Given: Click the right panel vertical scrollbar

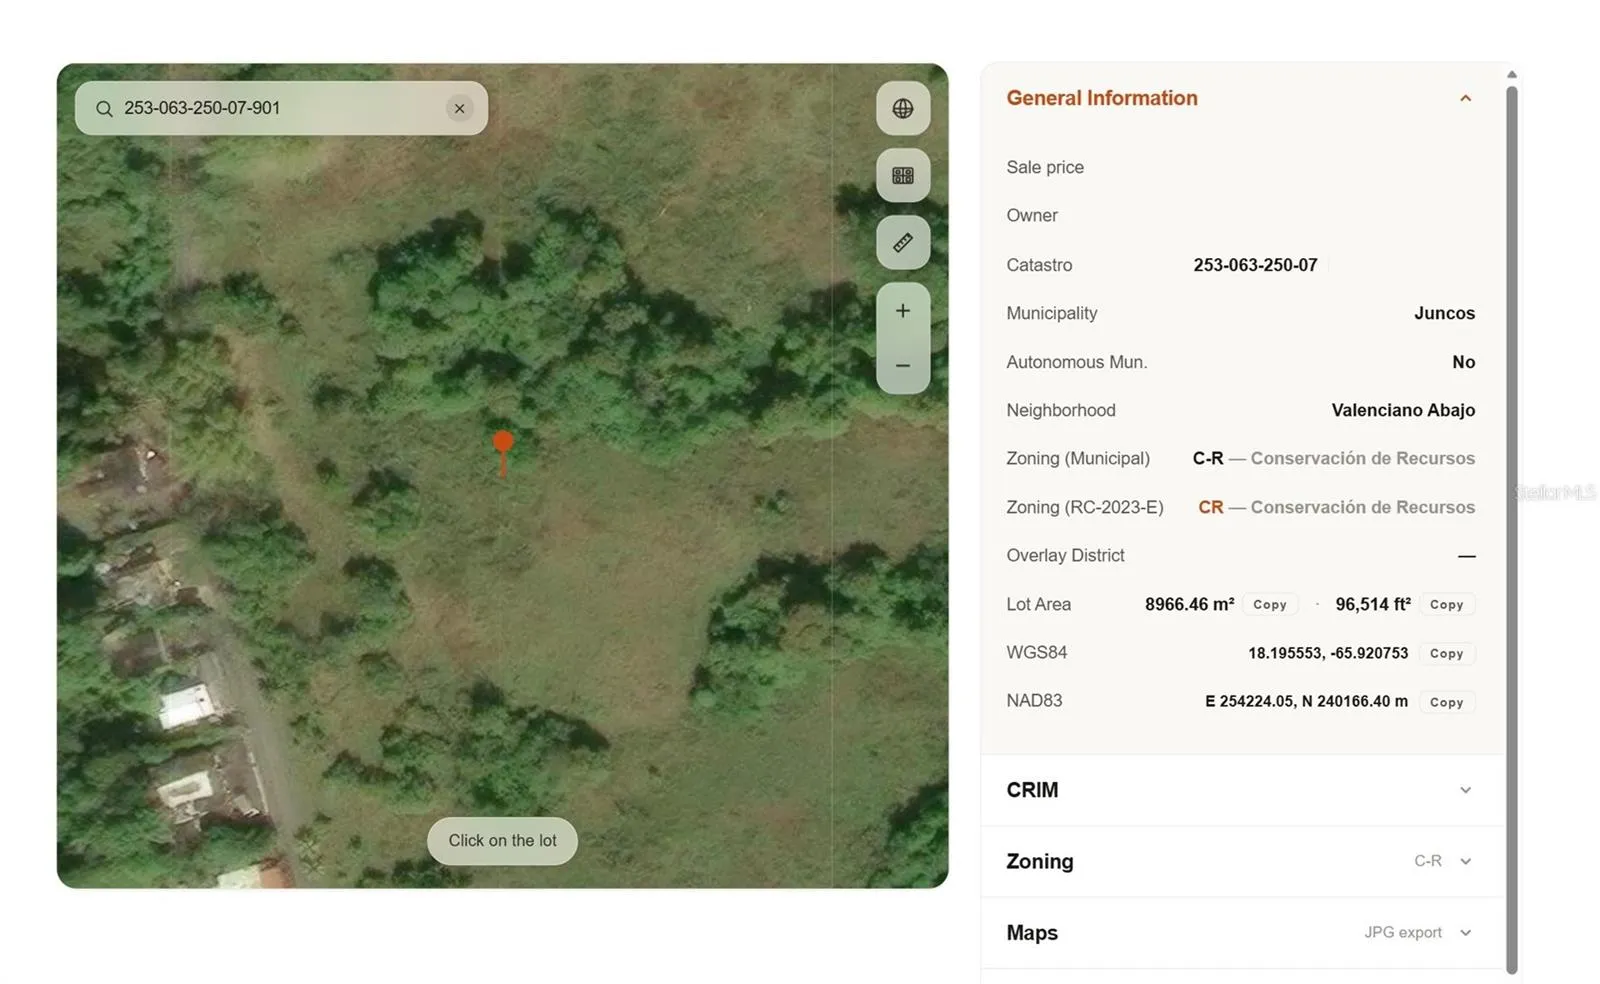Looking at the screenshot, I should coord(1512,529).
